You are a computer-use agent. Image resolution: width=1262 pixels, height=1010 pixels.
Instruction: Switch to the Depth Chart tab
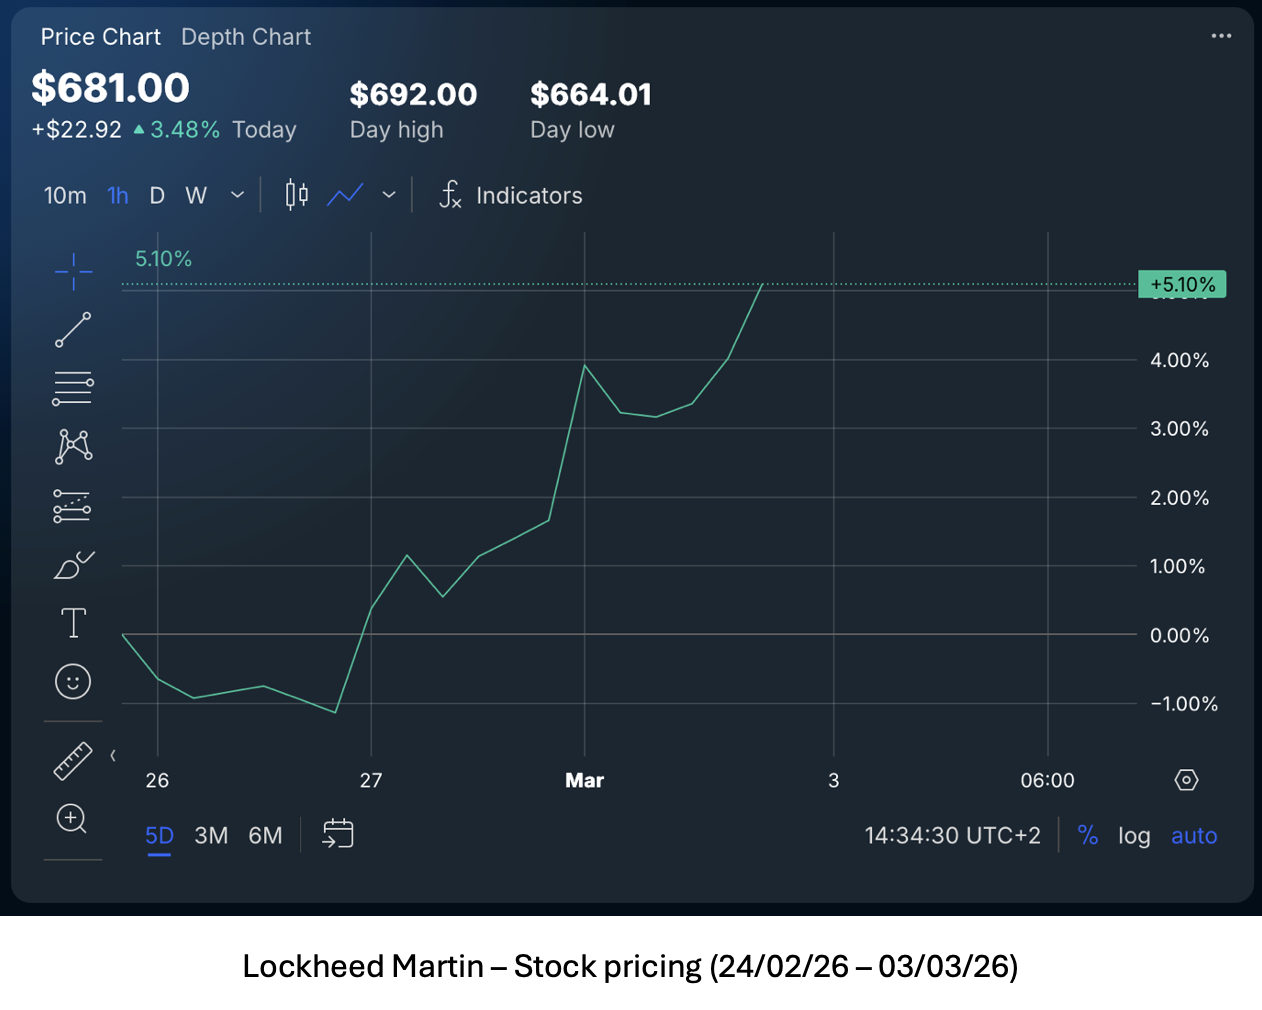pos(246,37)
